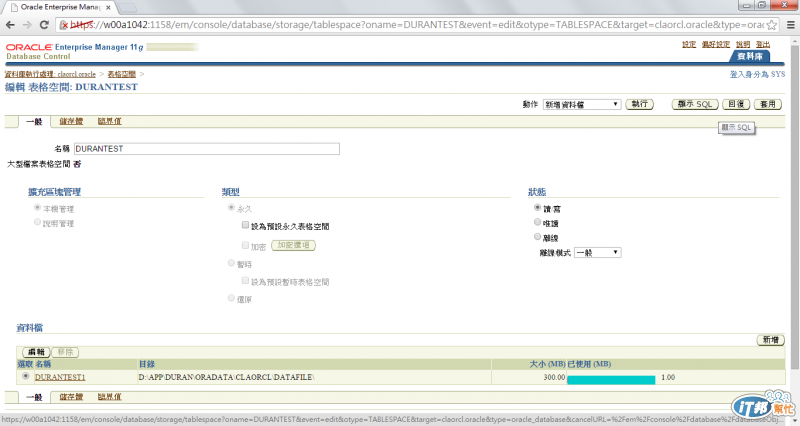Select 離線 status radio button
Screen dimensions: 800x426
(537, 237)
